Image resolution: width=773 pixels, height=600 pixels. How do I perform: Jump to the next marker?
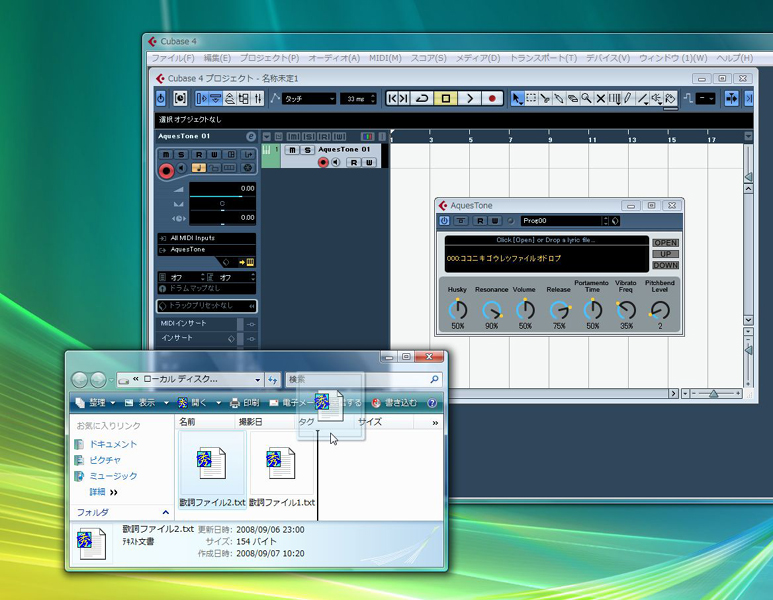point(404,99)
